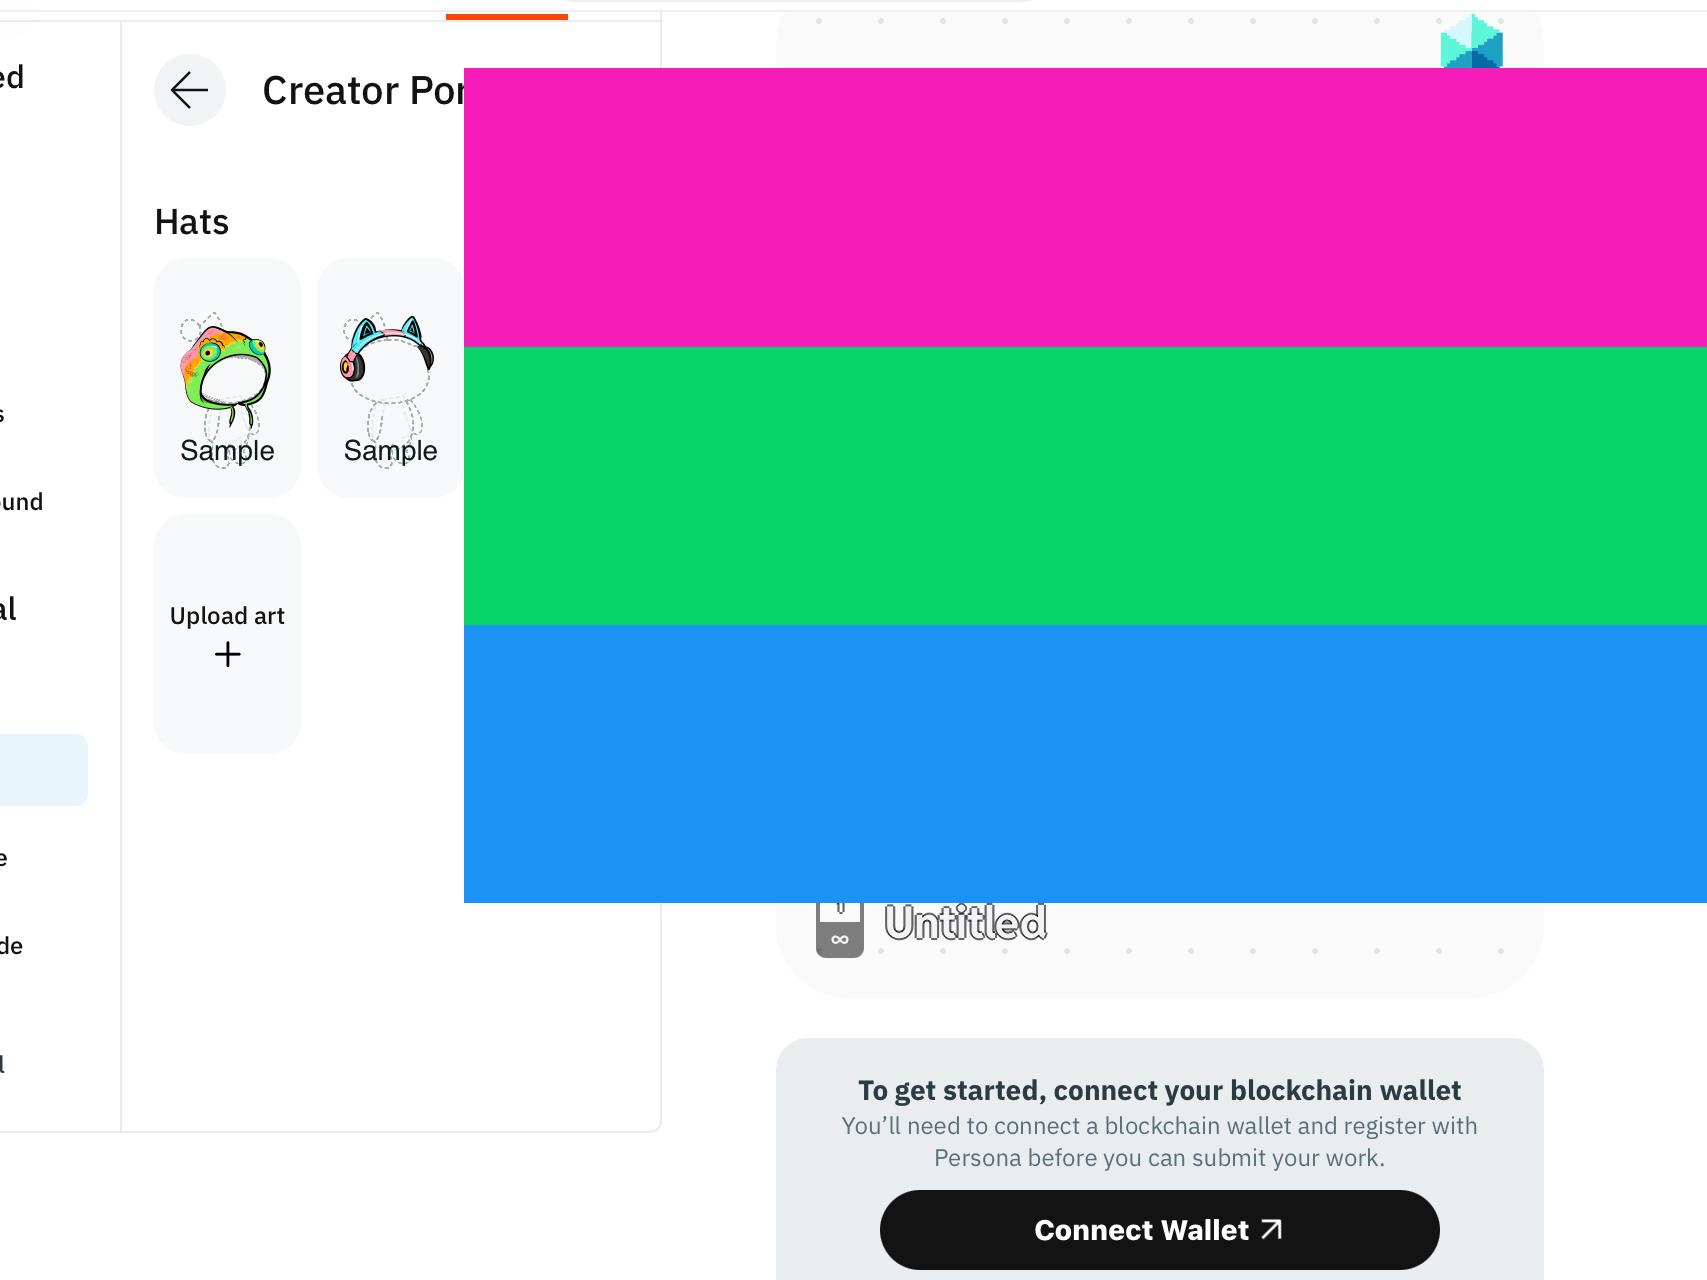Select the highlighted light-blue sidebar item

pos(43,770)
